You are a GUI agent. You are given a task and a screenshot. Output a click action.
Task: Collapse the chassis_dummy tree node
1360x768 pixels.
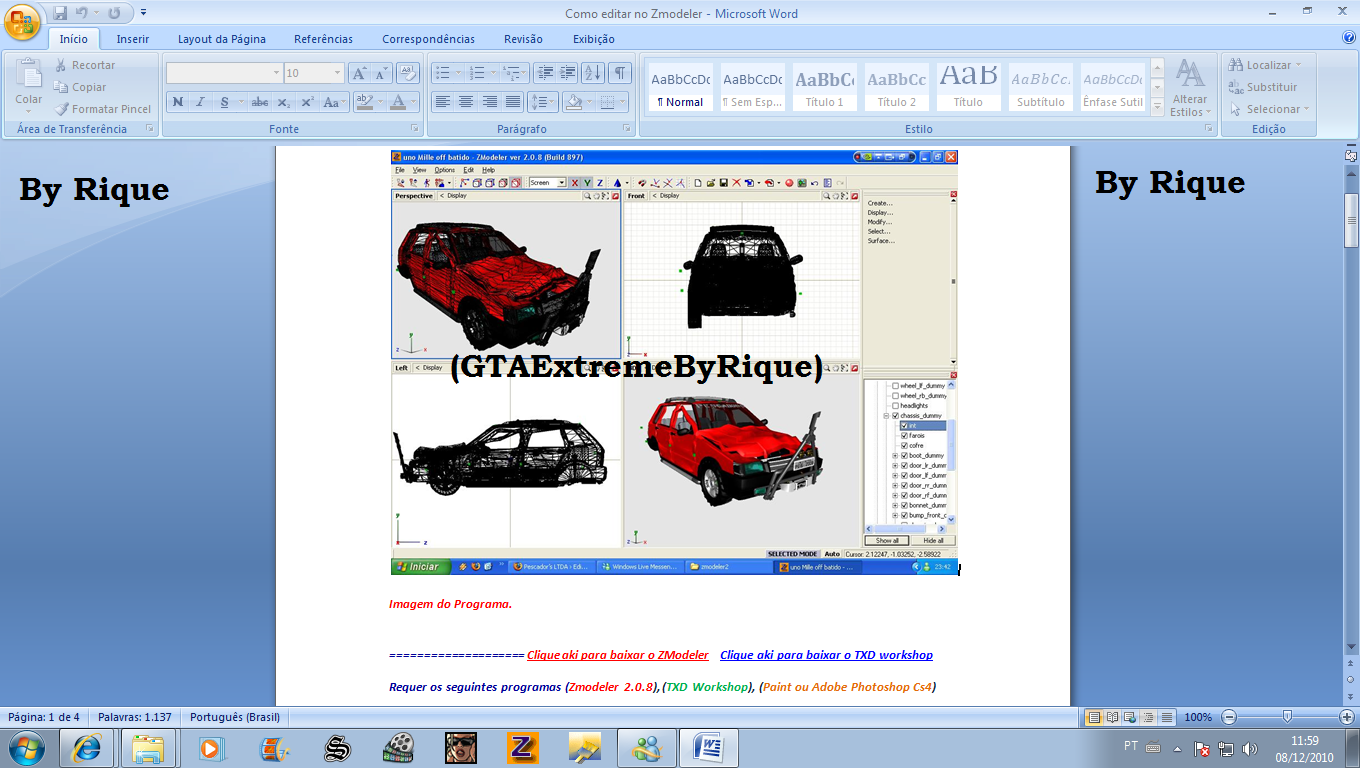tap(886, 415)
